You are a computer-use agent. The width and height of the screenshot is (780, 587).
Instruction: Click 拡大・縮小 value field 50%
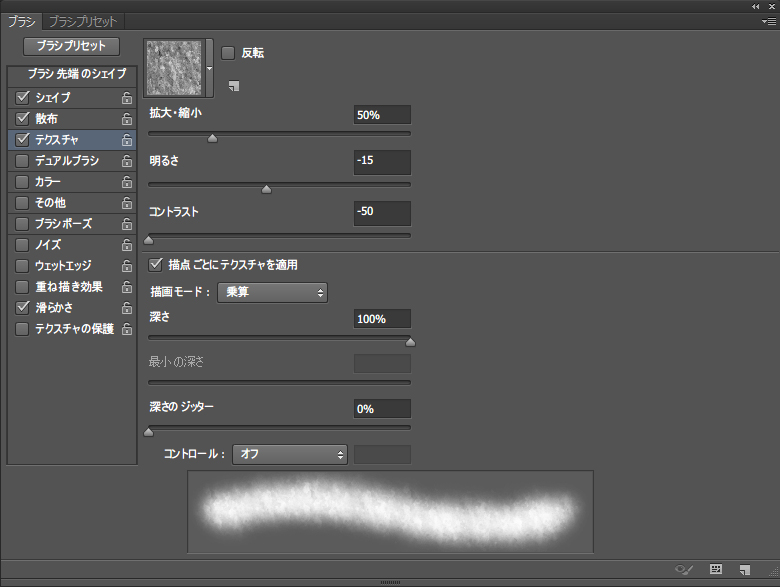[382, 115]
